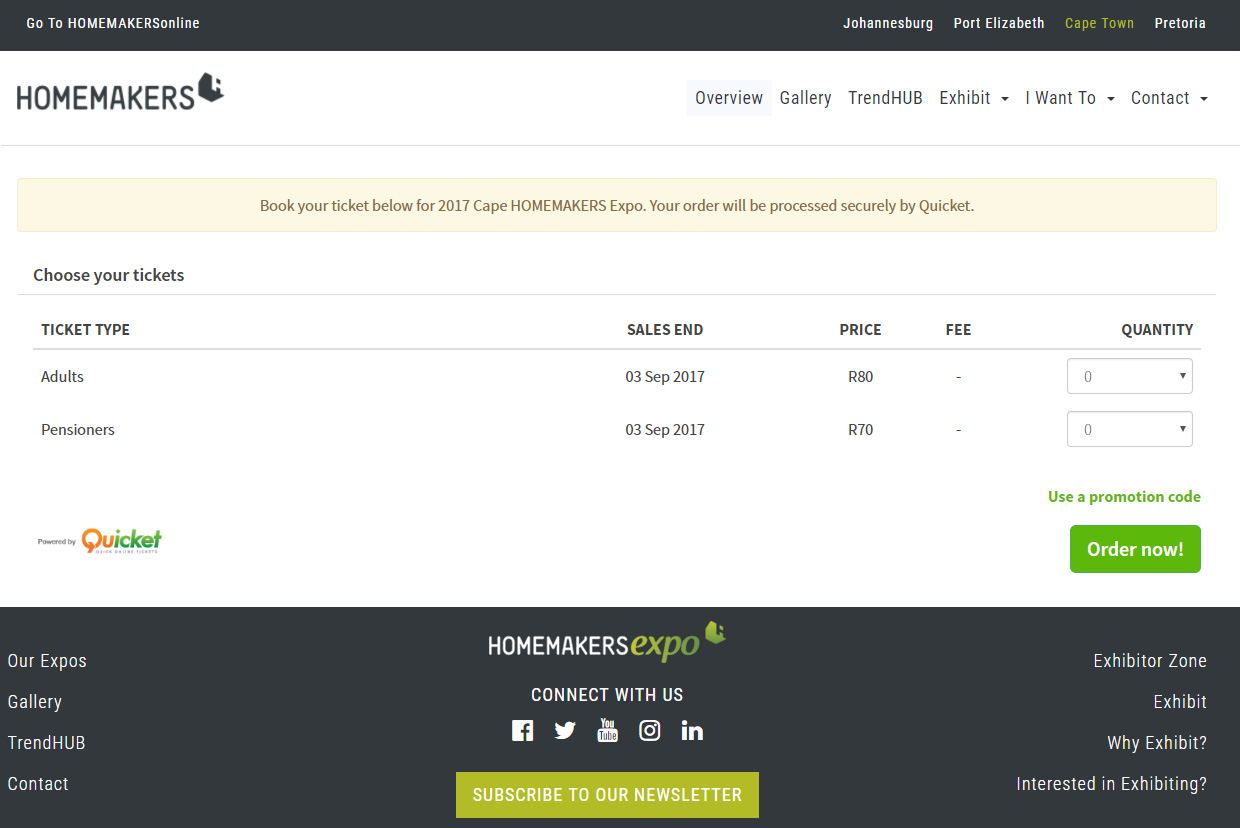
Task: Click the SALES END column header
Action: point(665,330)
